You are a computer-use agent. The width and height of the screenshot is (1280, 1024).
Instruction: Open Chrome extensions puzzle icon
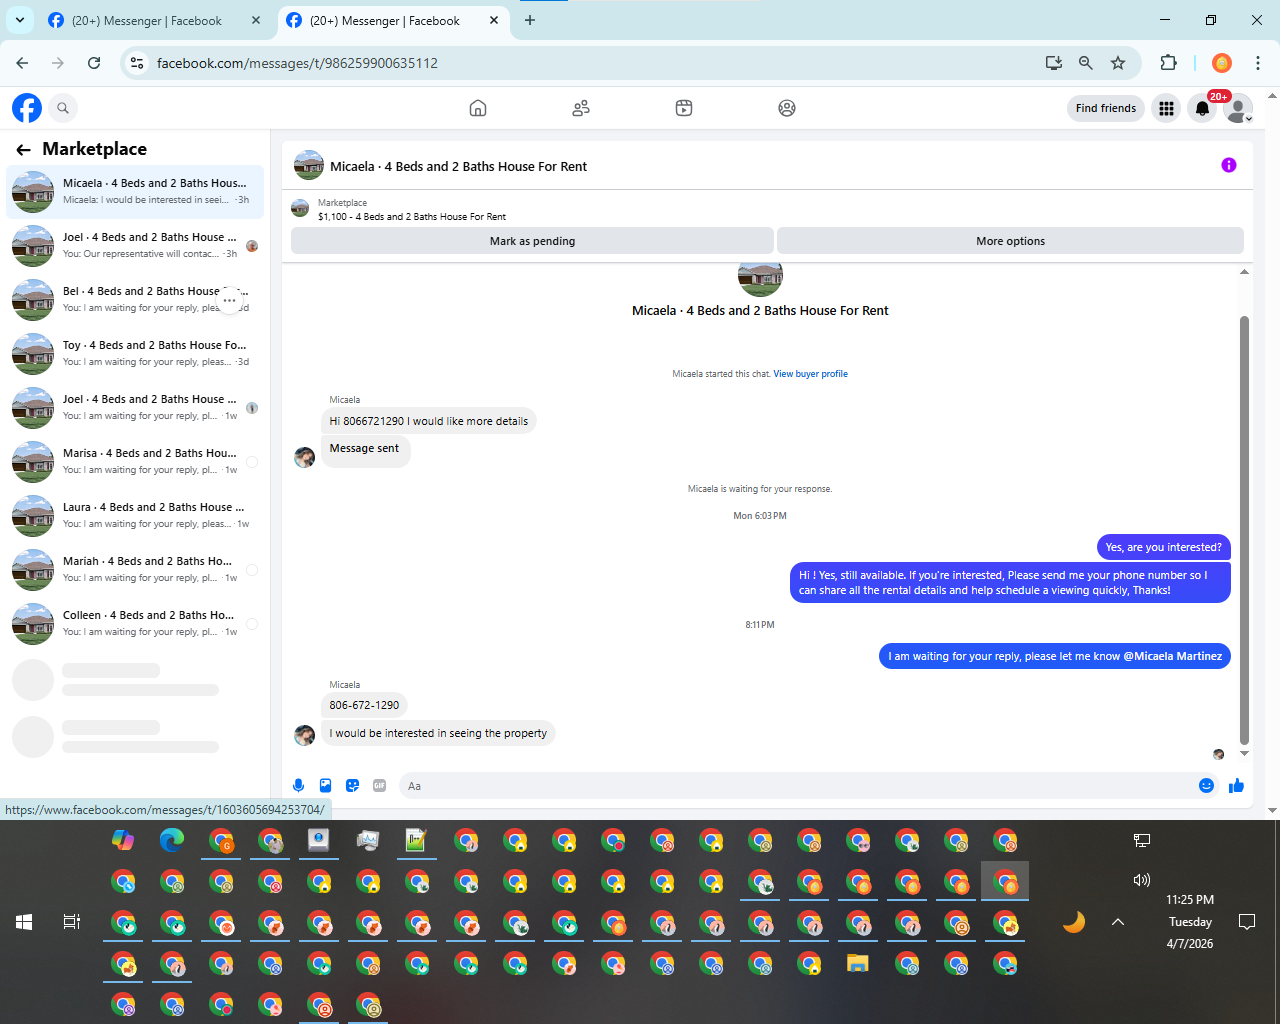(x=1168, y=63)
